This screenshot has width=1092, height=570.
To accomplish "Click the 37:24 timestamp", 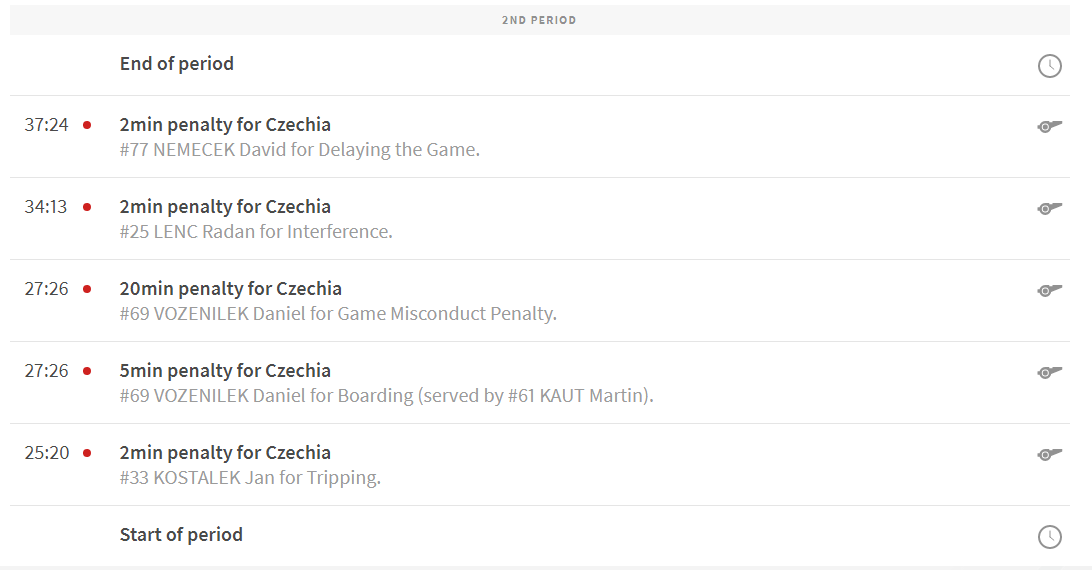I will (47, 125).
